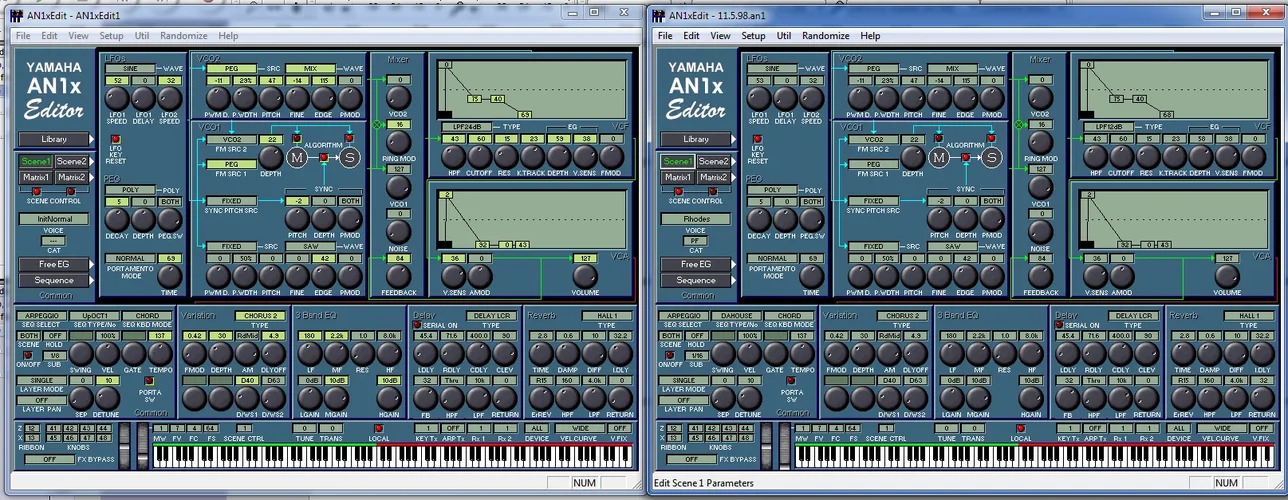
Task: Click the LFO1 SPEED knob in left window
Action: [117, 98]
